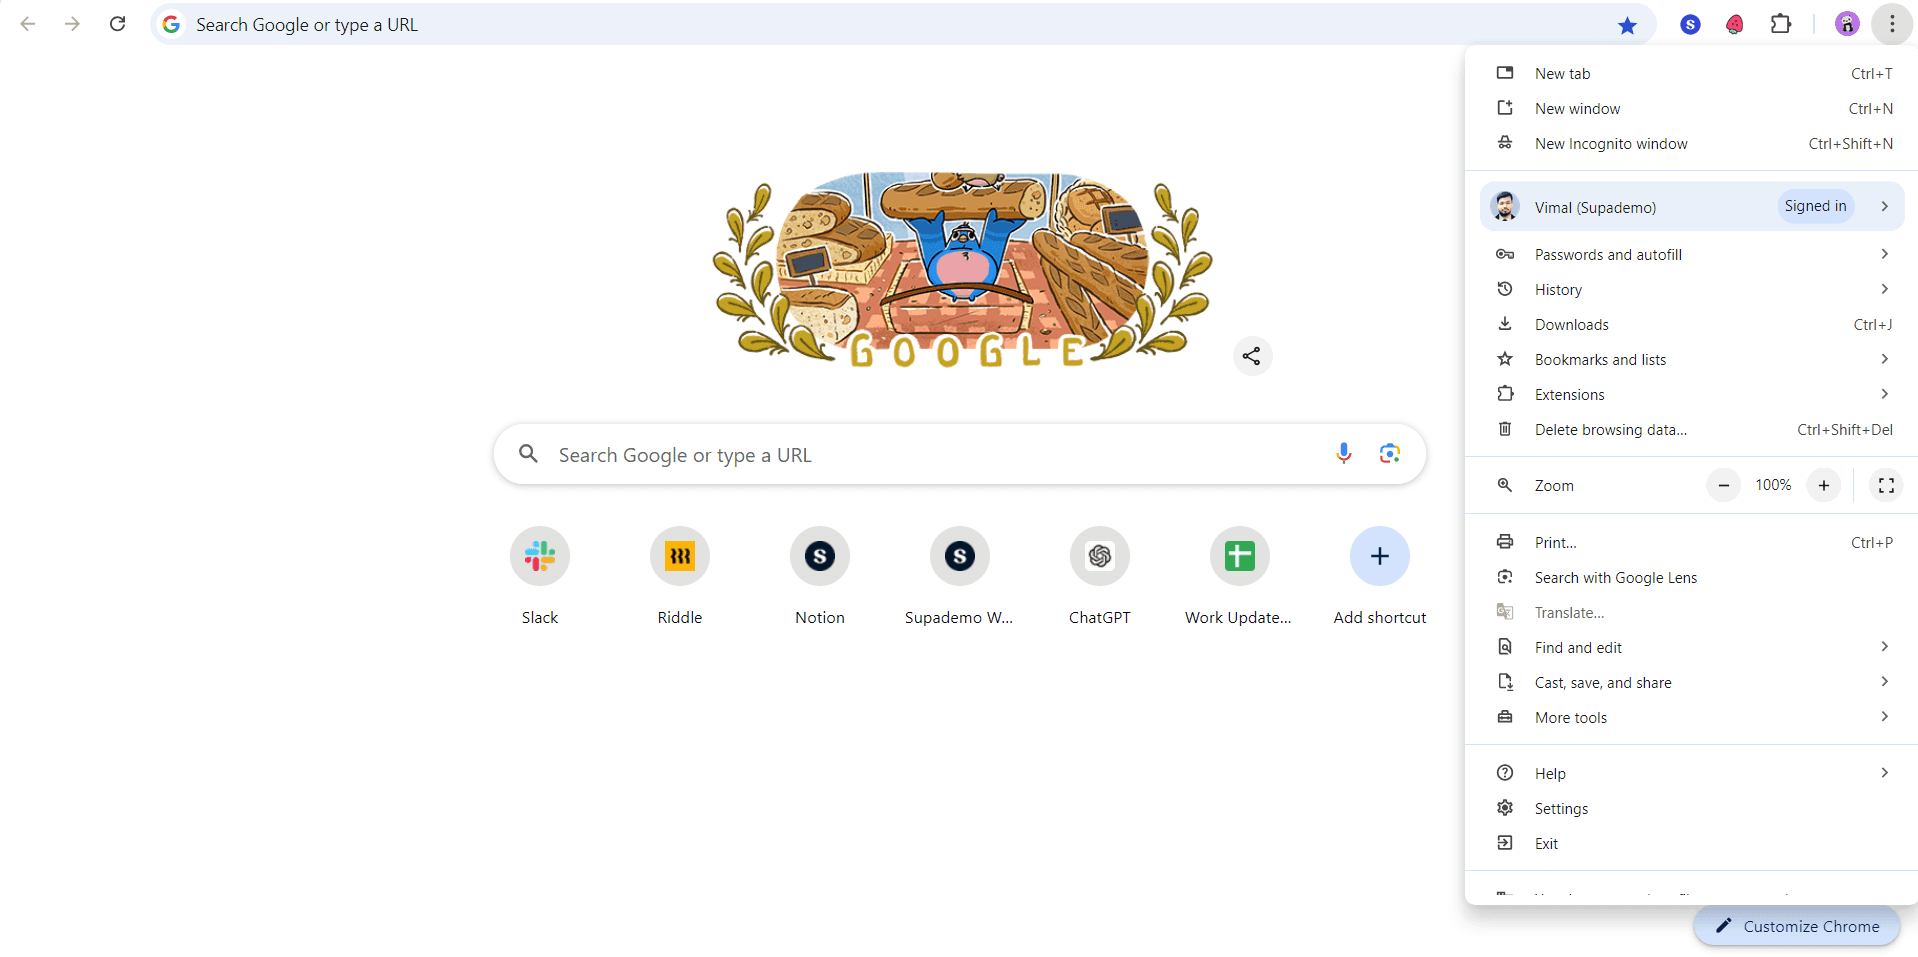Expand the More tools submenu
Screen dimensions: 1918x957
[1691, 718]
